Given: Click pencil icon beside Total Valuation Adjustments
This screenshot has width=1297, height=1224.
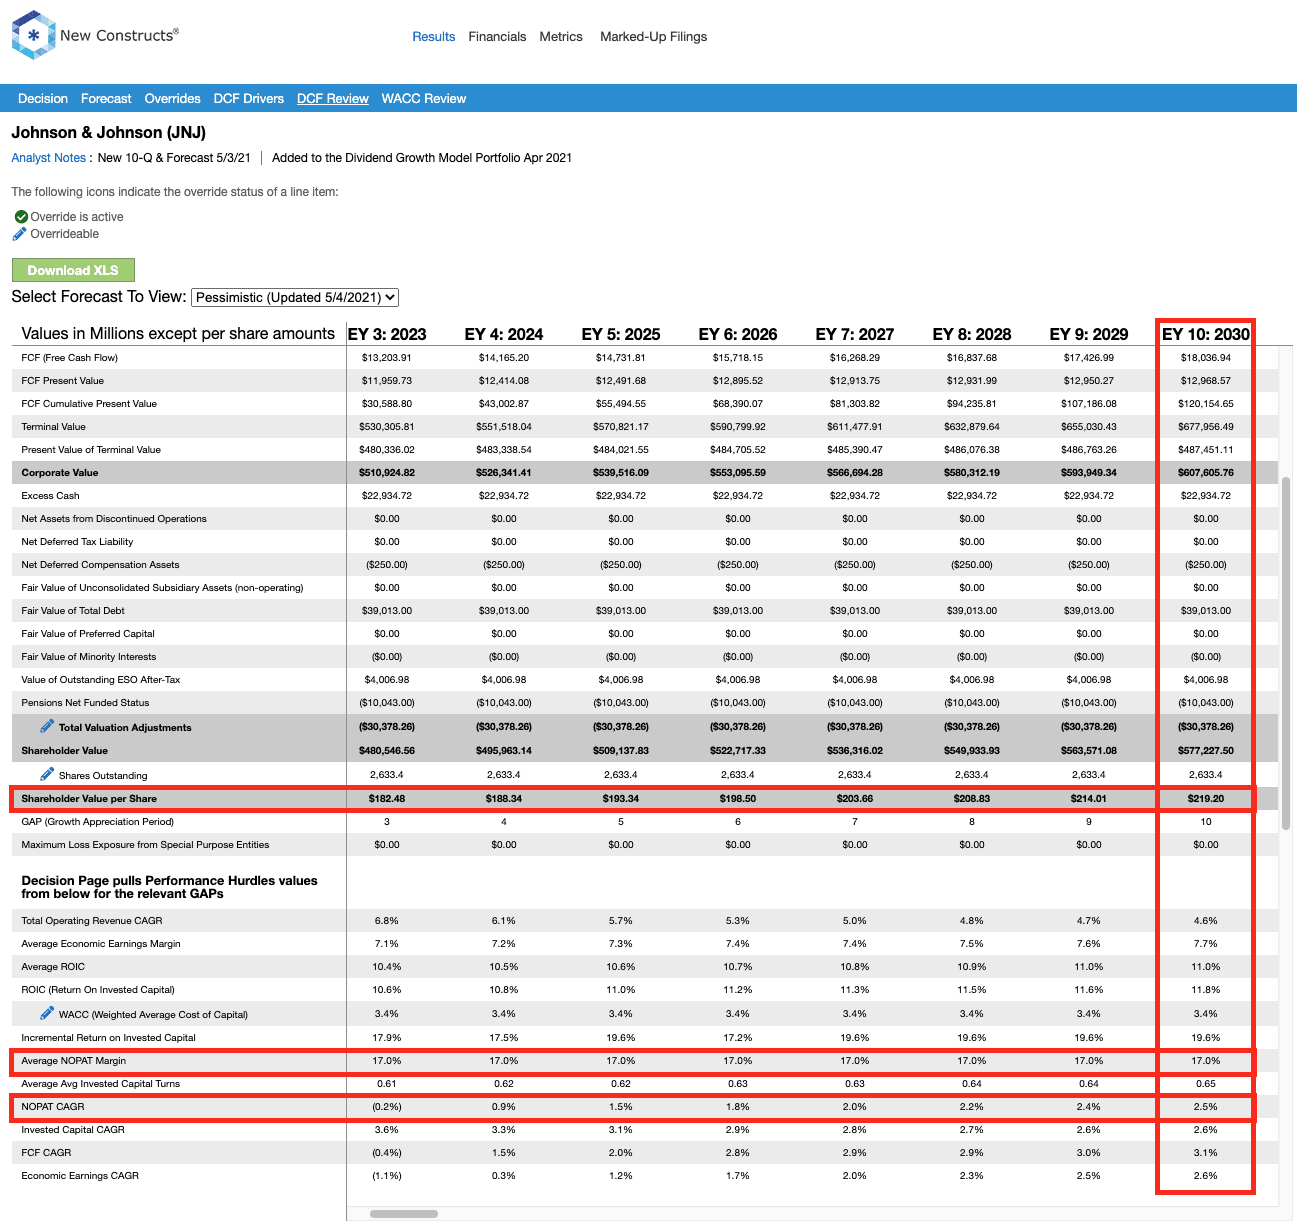Looking at the screenshot, I should point(47,726).
